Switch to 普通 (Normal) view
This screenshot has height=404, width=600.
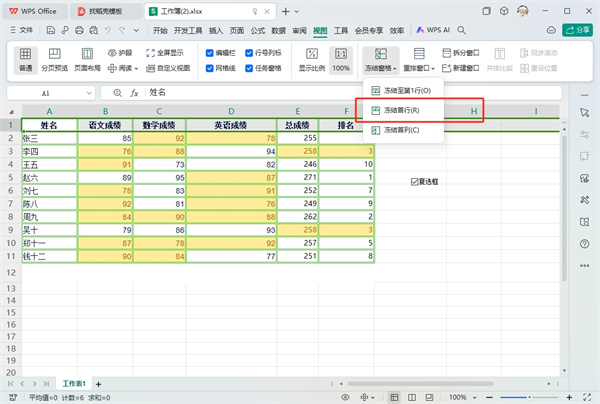[25, 59]
